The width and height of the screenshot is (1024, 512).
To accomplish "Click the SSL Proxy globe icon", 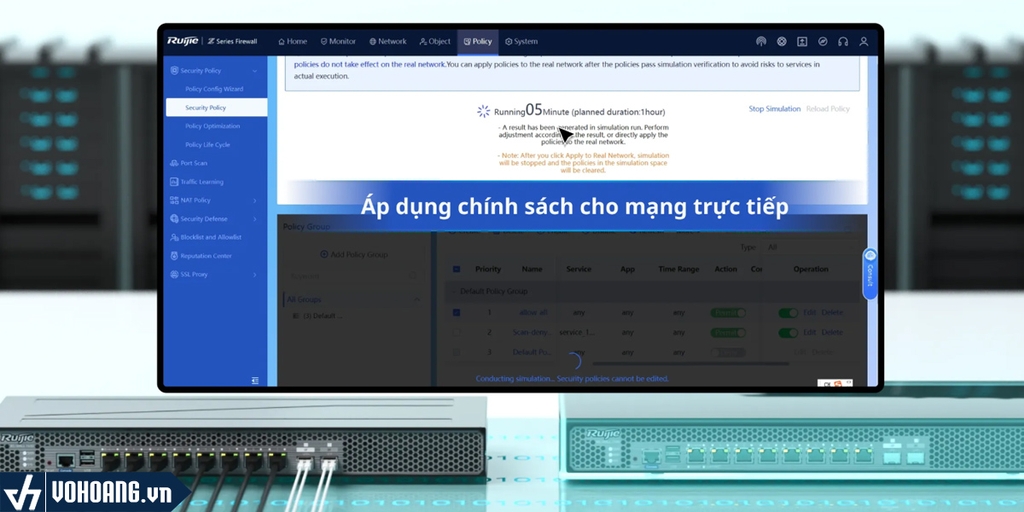I will point(174,275).
